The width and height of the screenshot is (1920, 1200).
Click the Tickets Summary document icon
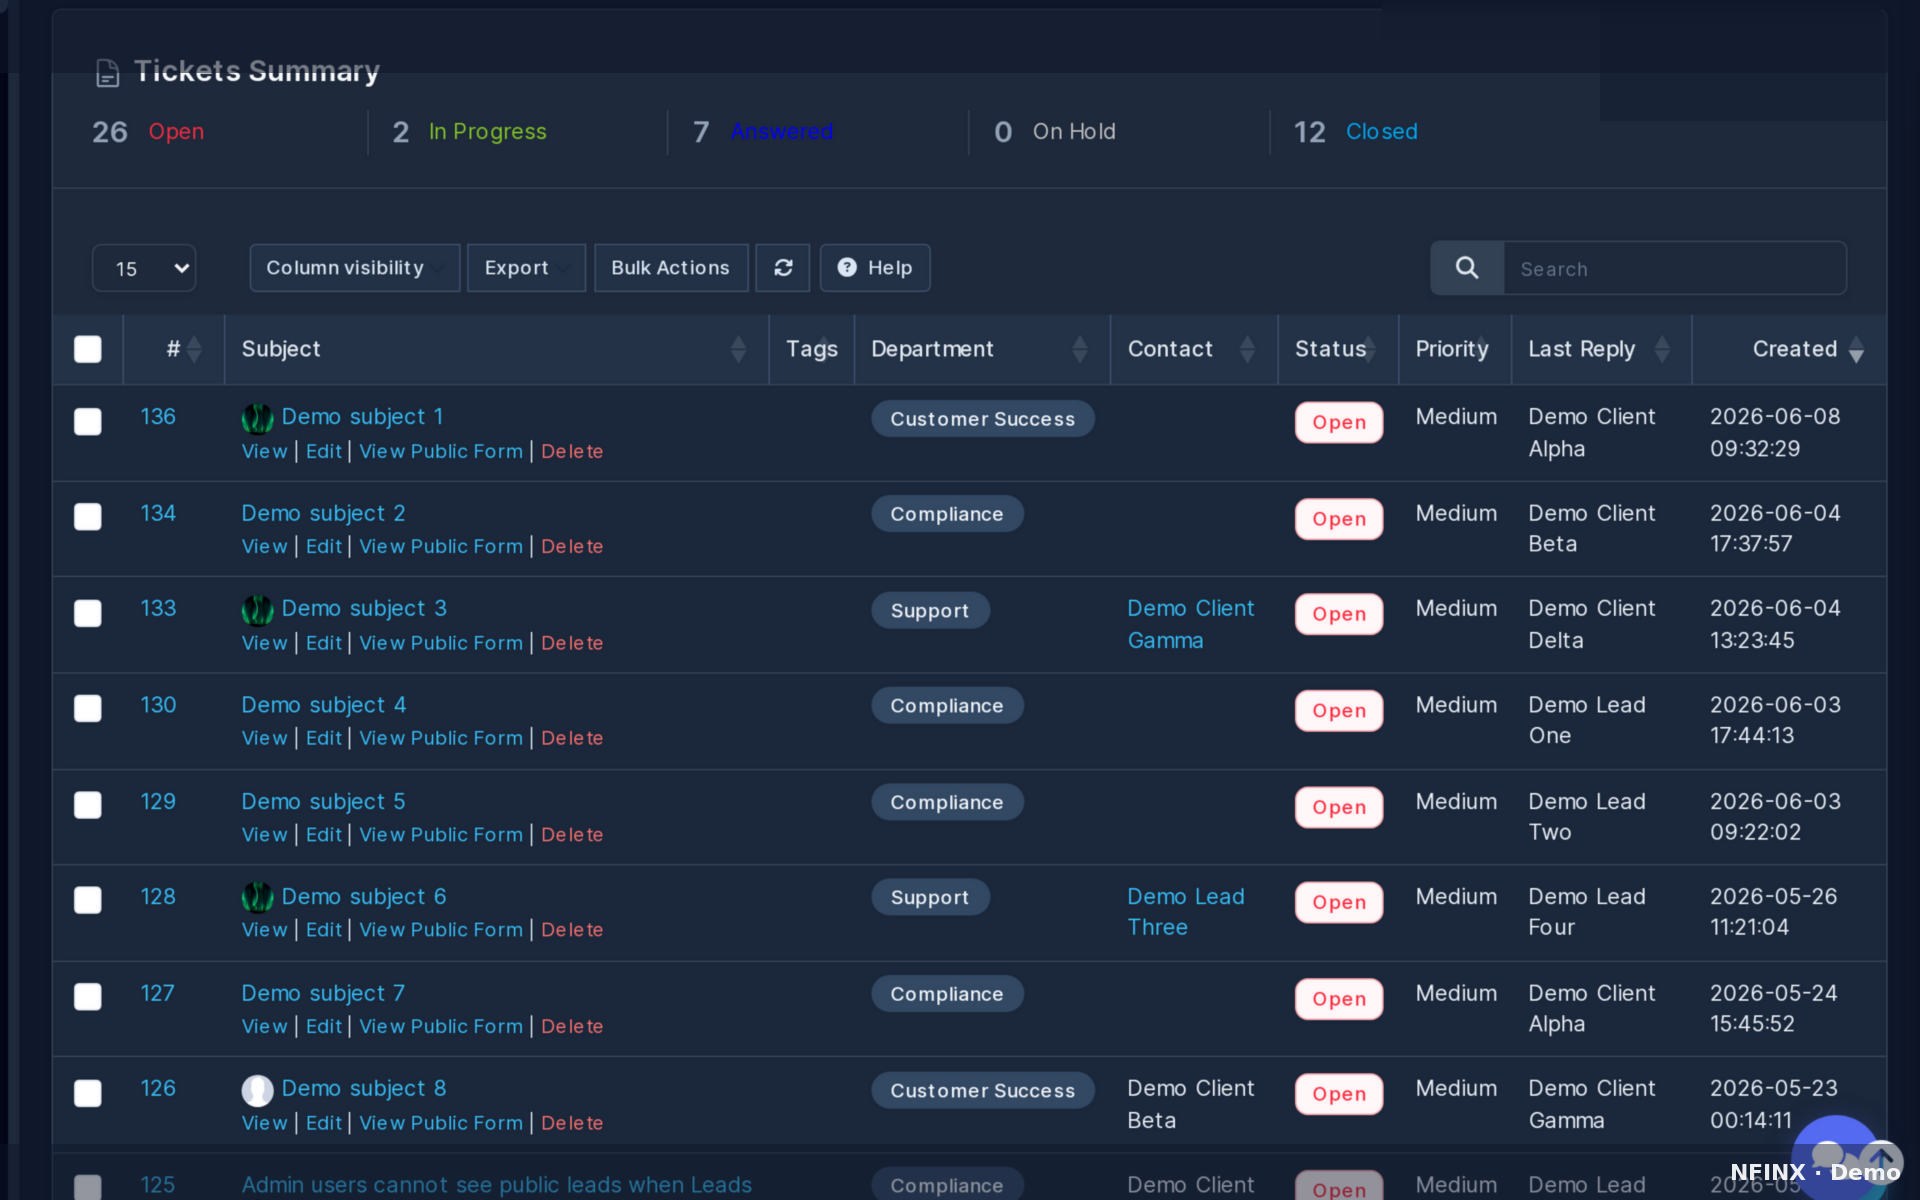coord(107,72)
